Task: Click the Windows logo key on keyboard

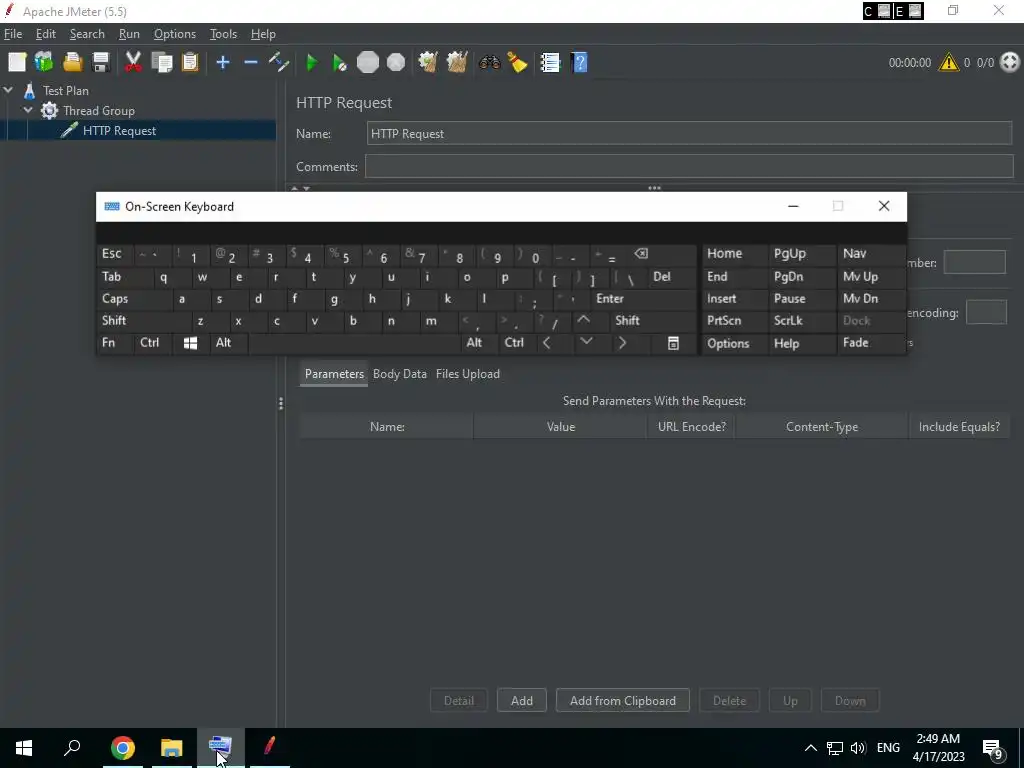Action: 191,343
